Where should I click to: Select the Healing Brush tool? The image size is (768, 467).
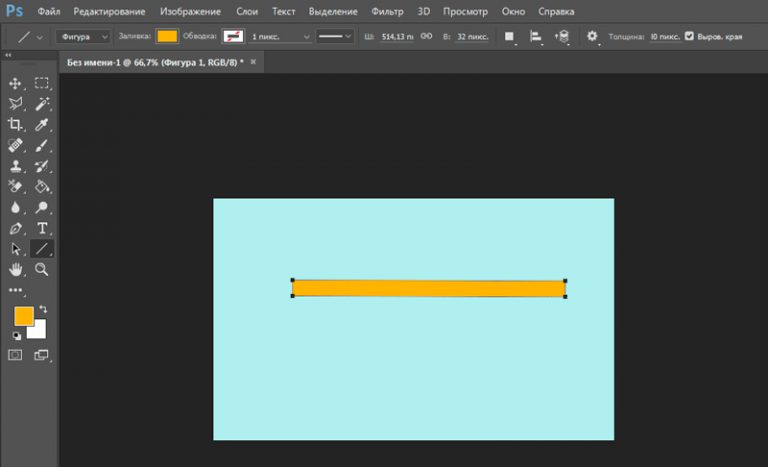(15, 146)
